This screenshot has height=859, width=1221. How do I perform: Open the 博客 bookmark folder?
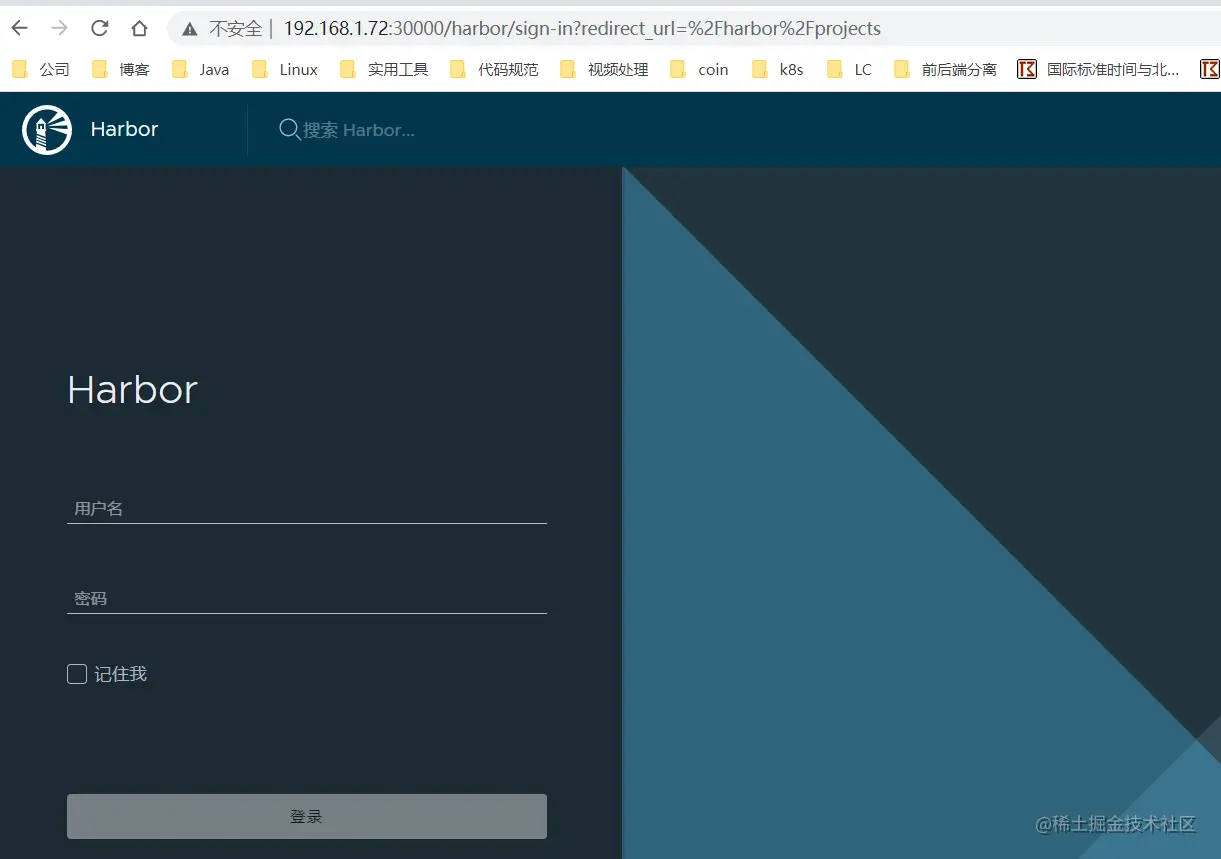coord(120,69)
